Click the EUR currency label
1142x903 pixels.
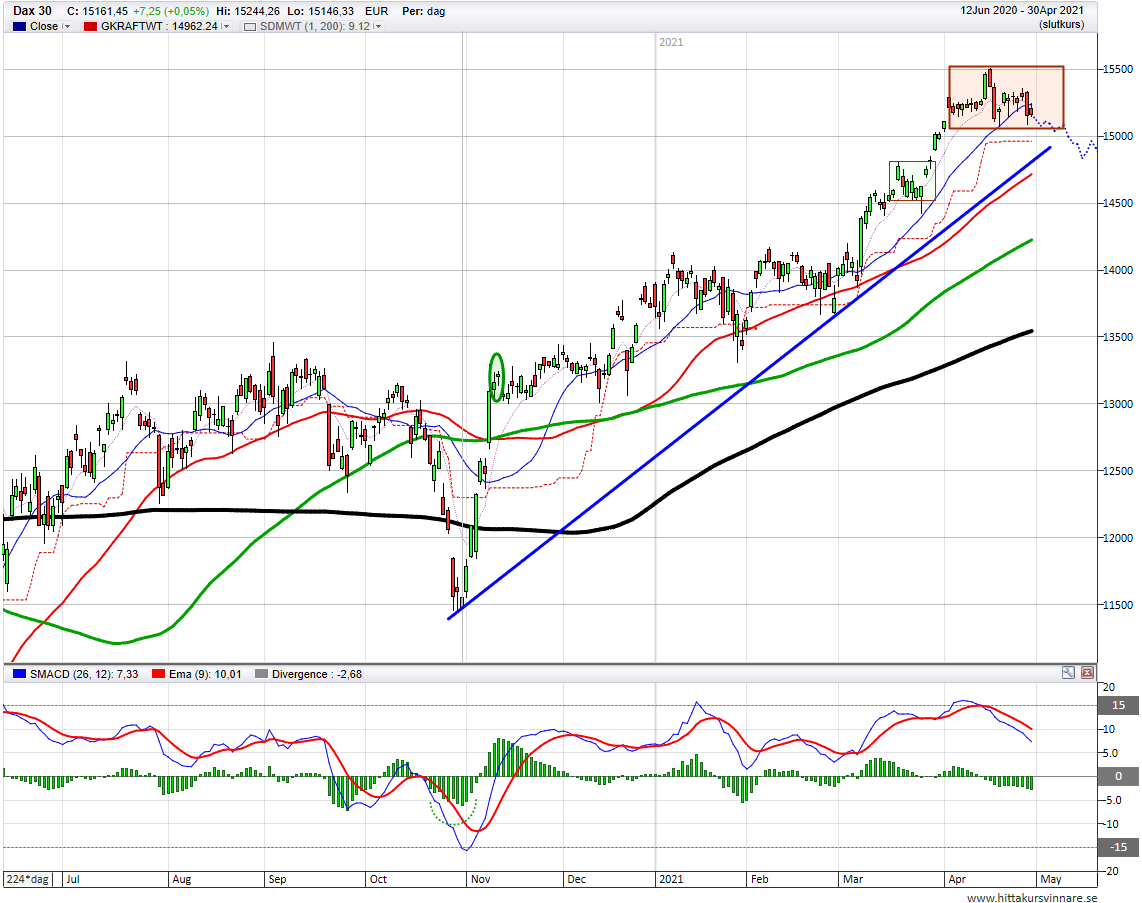[x=377, y=12]
